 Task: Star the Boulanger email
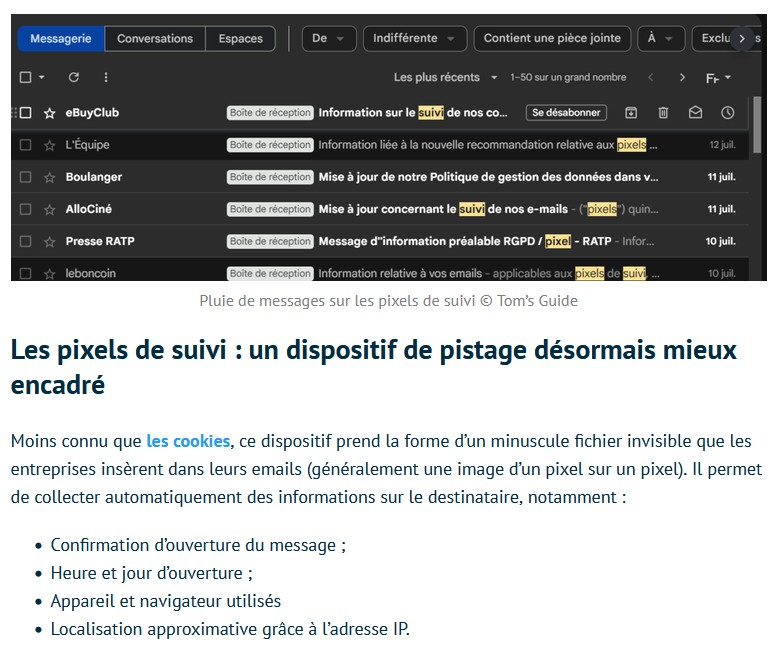(x=50, y=177)
